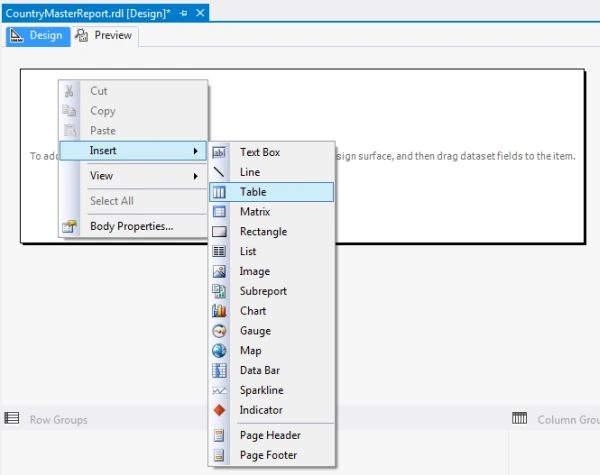
Task: Select Rectangle in Insert submenu
Action: pos(272,232)
